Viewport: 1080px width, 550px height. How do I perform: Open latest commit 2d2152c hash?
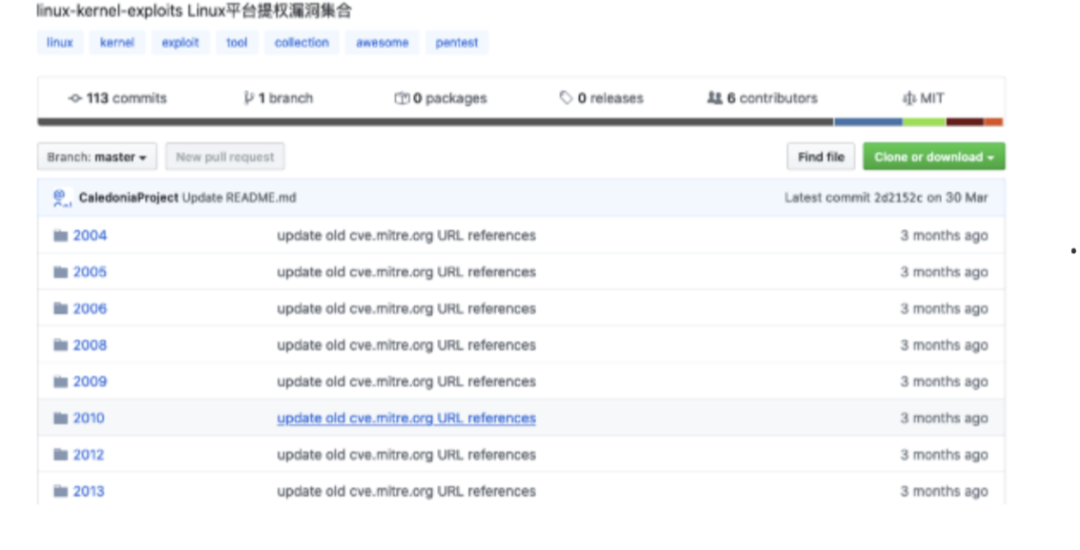(x=898, y=198)
